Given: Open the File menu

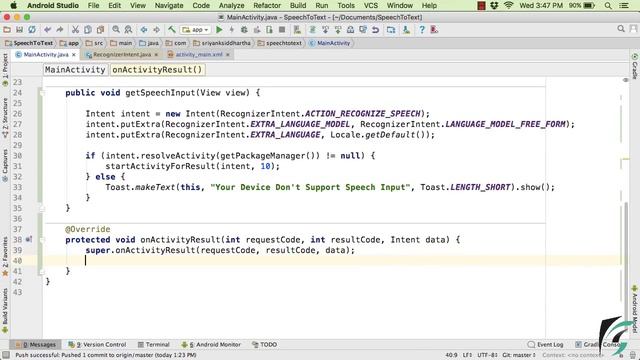Looking at the screenshot, I should point(93,6).
